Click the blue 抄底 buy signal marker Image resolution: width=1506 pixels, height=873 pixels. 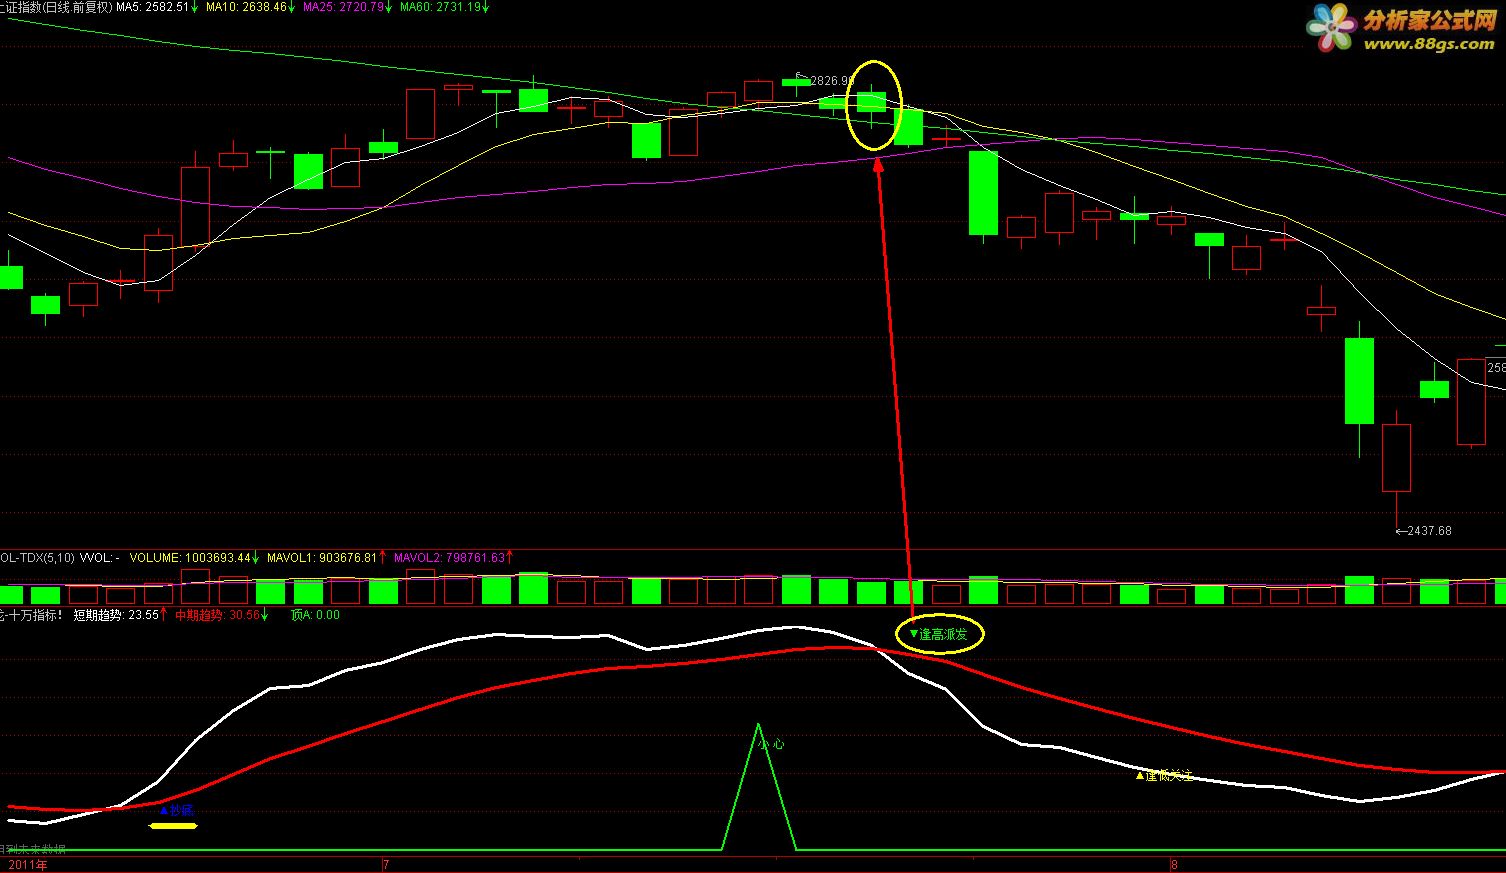pos(176,811)
